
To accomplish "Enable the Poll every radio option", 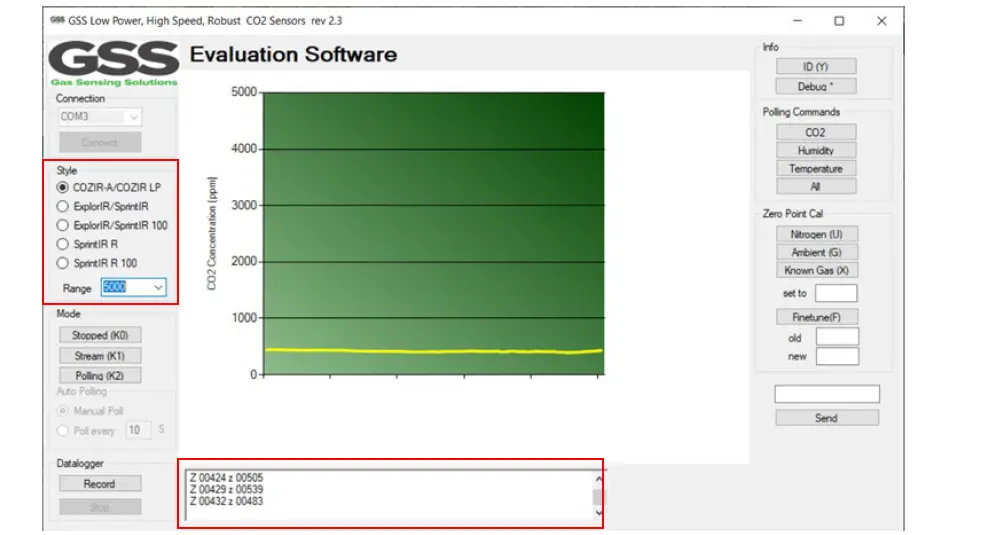I will [x=62, y=431].
